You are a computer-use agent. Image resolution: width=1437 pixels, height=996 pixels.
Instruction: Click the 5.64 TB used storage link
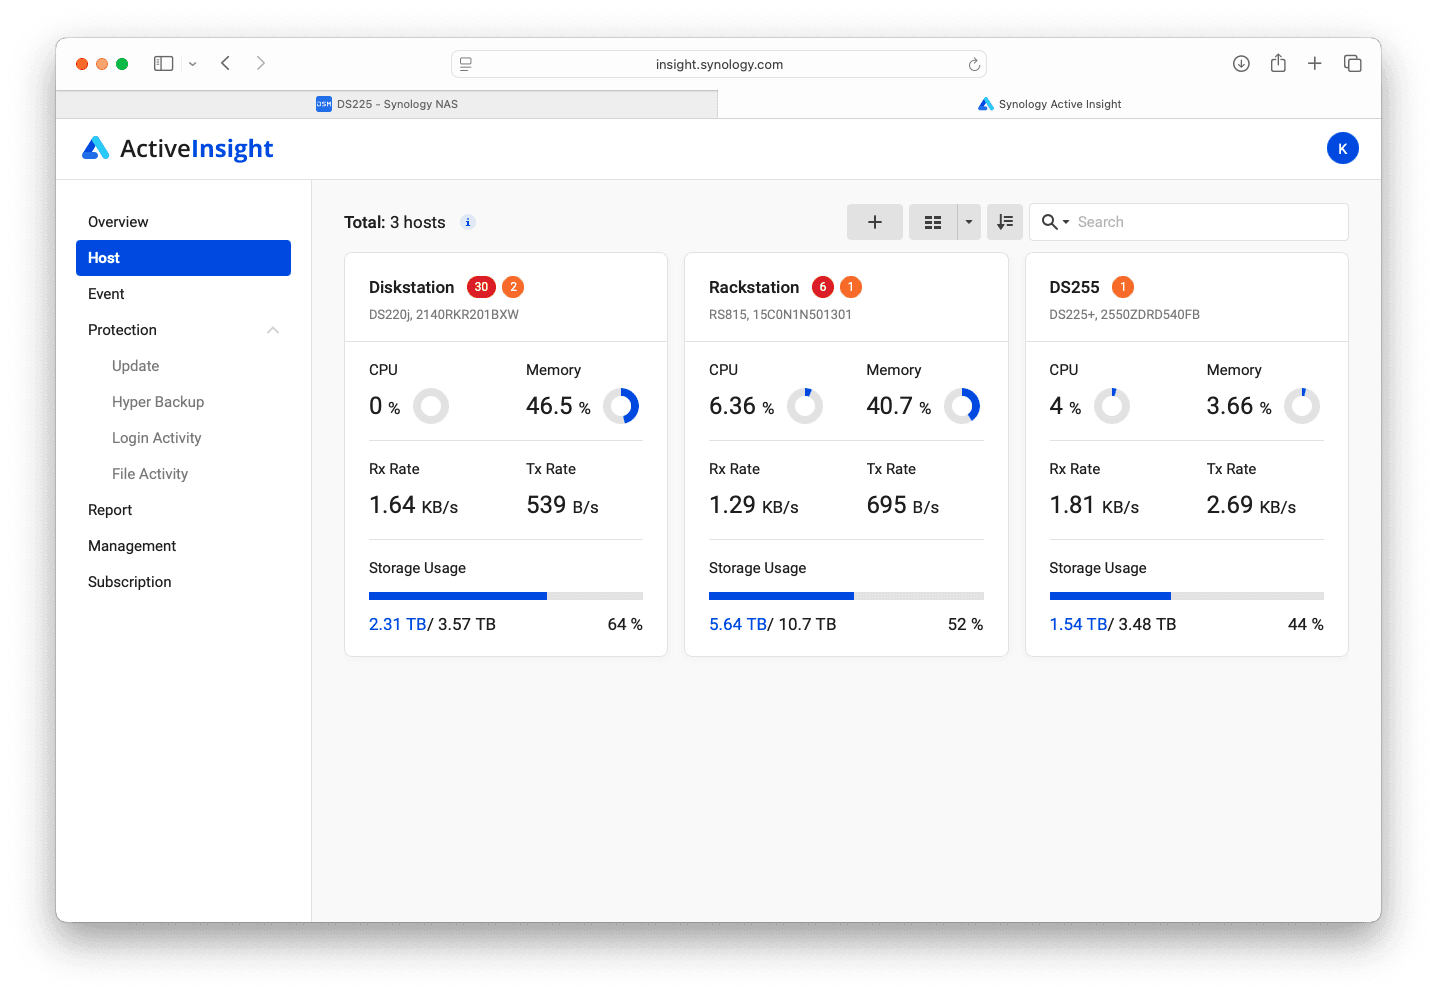pyautogui.click(x=737, y=624)
